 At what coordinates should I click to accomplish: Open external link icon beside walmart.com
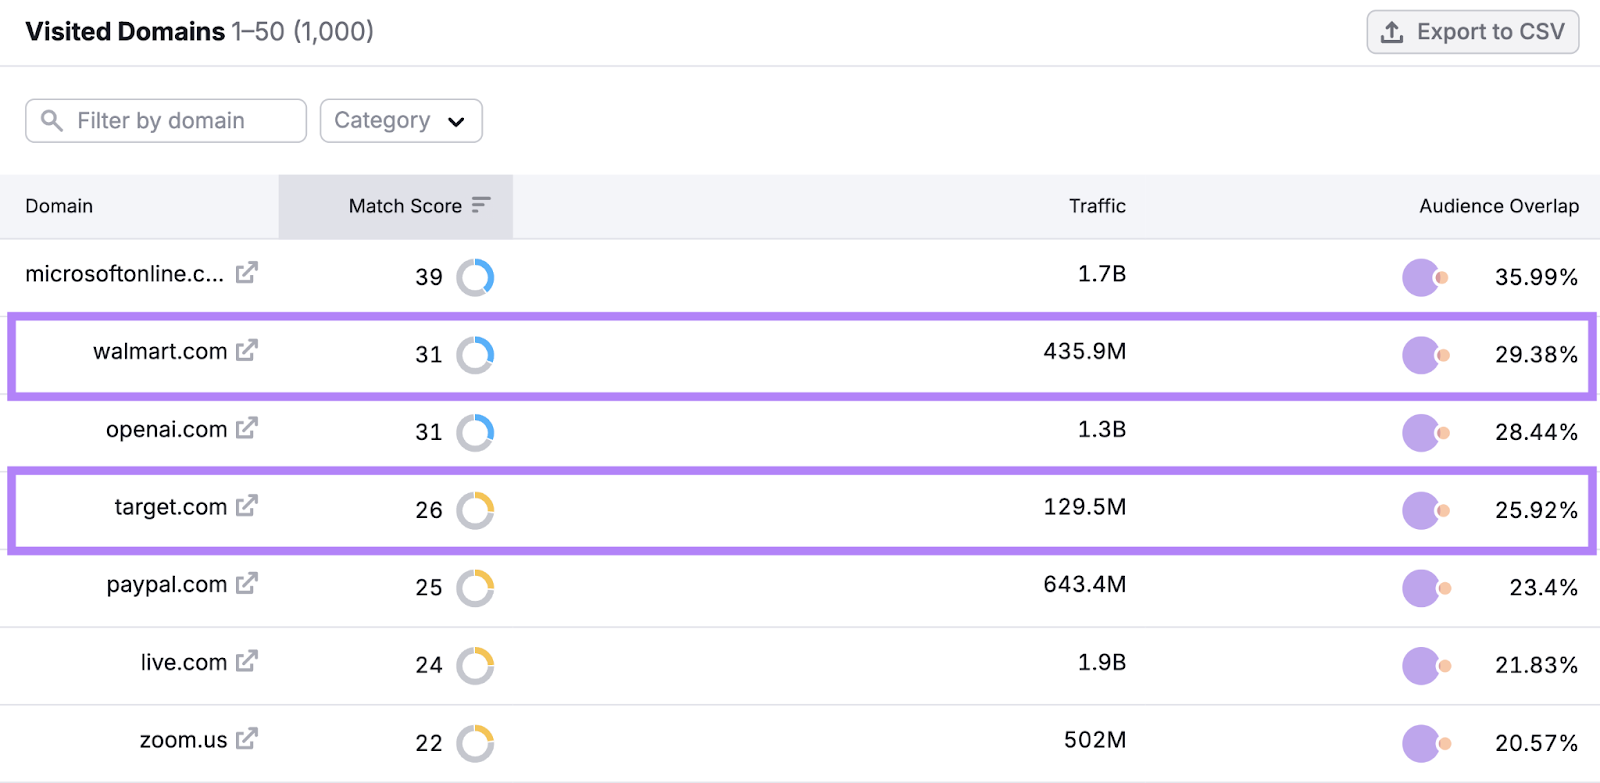click(247, 351)
